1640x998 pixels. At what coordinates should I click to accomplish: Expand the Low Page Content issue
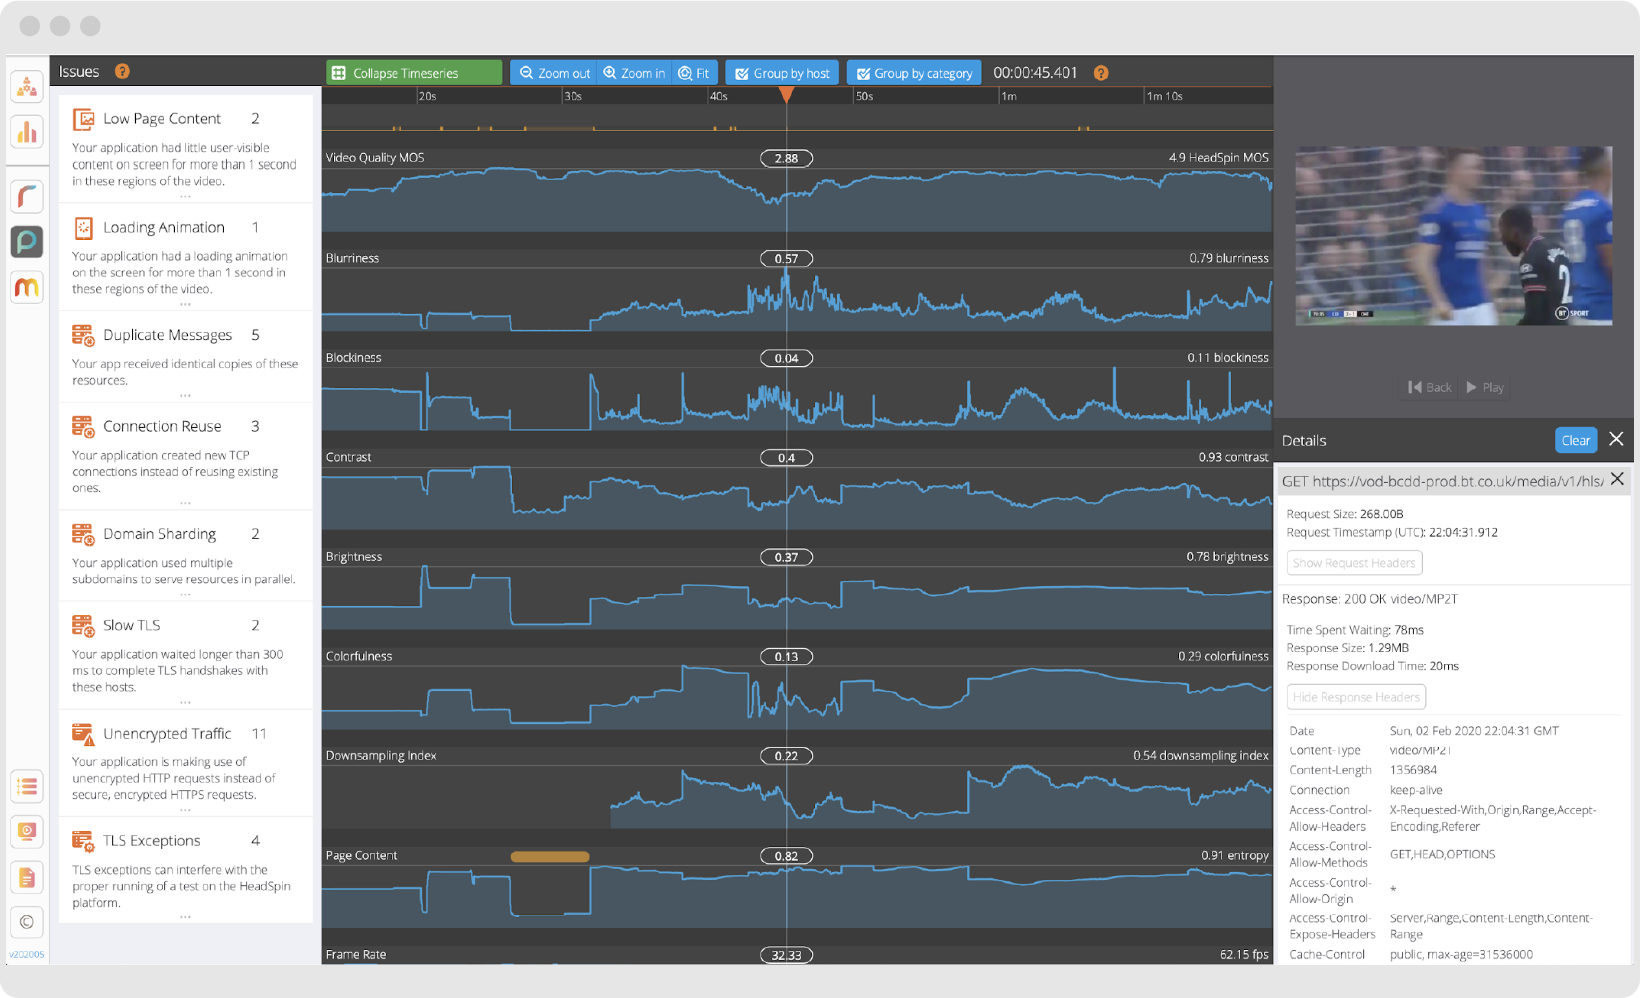[186, 148]
